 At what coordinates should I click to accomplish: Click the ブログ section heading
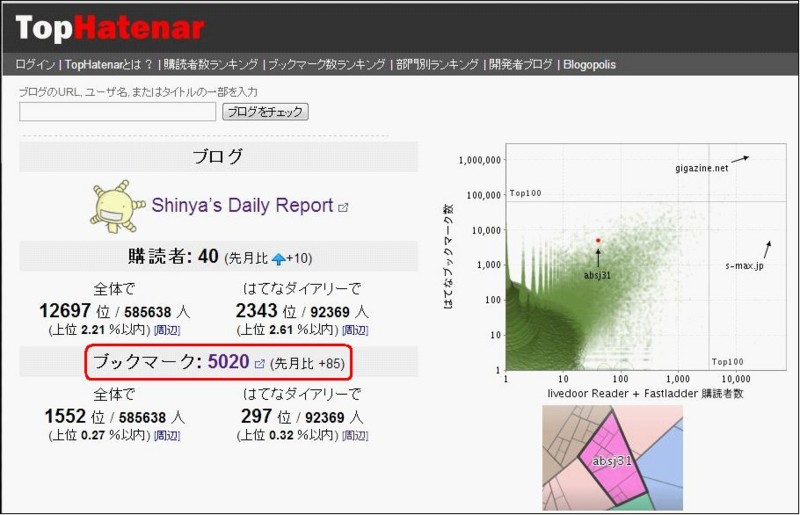point(218,156)
